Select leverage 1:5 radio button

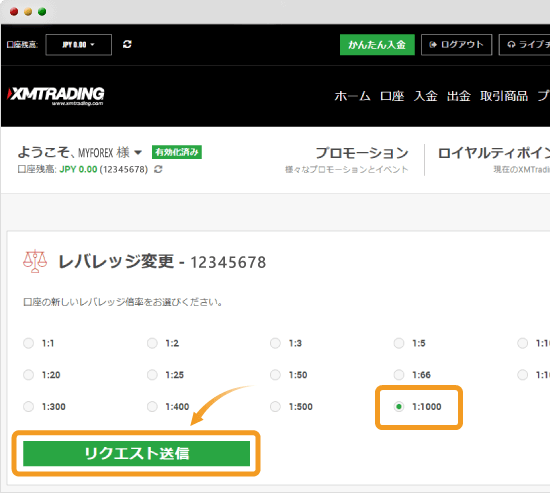399,343
